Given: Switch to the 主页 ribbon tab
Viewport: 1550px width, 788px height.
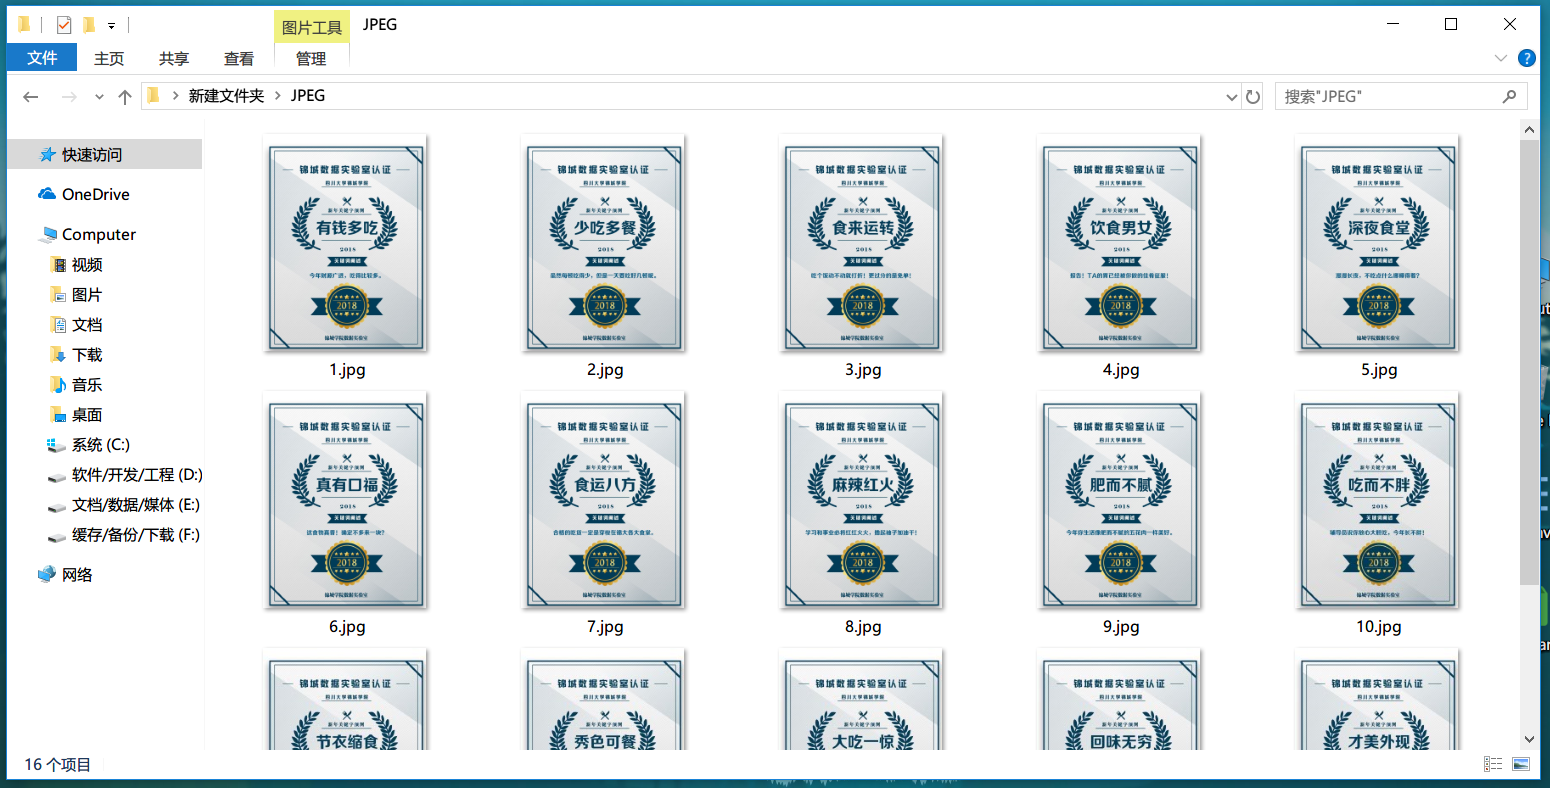Looking at the screenshot, I should pos(109,58).
